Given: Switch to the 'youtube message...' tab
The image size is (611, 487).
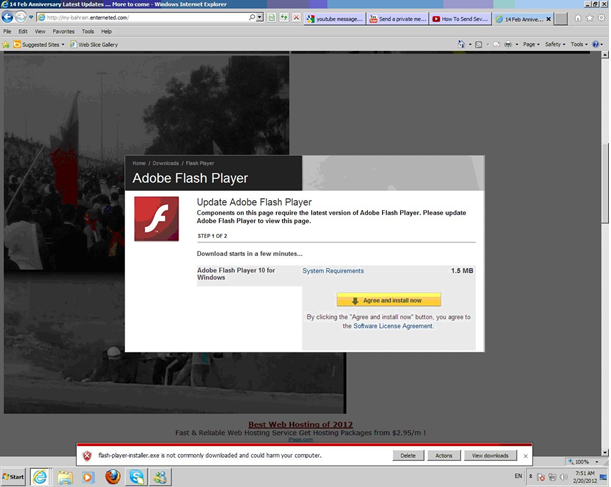Looking at the screenshot, I should tap(335, 19).
